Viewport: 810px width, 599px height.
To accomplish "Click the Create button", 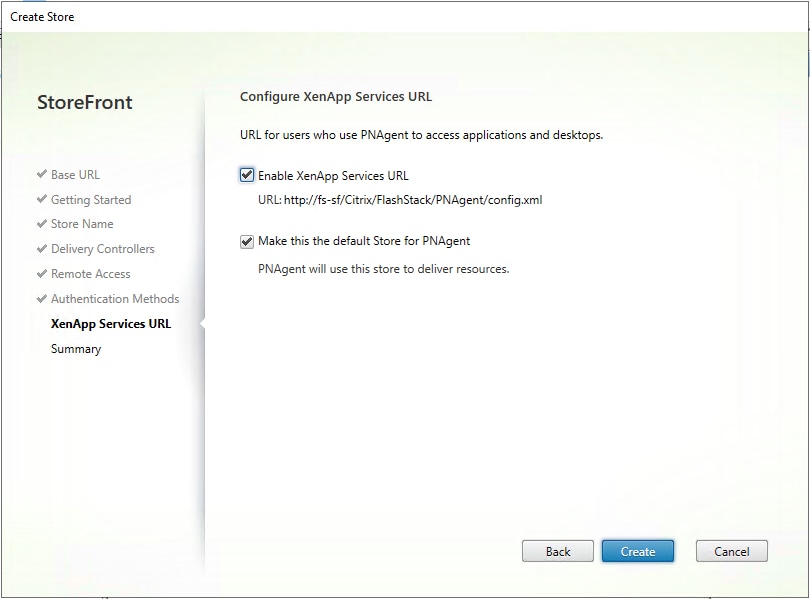I will (638, 551).
